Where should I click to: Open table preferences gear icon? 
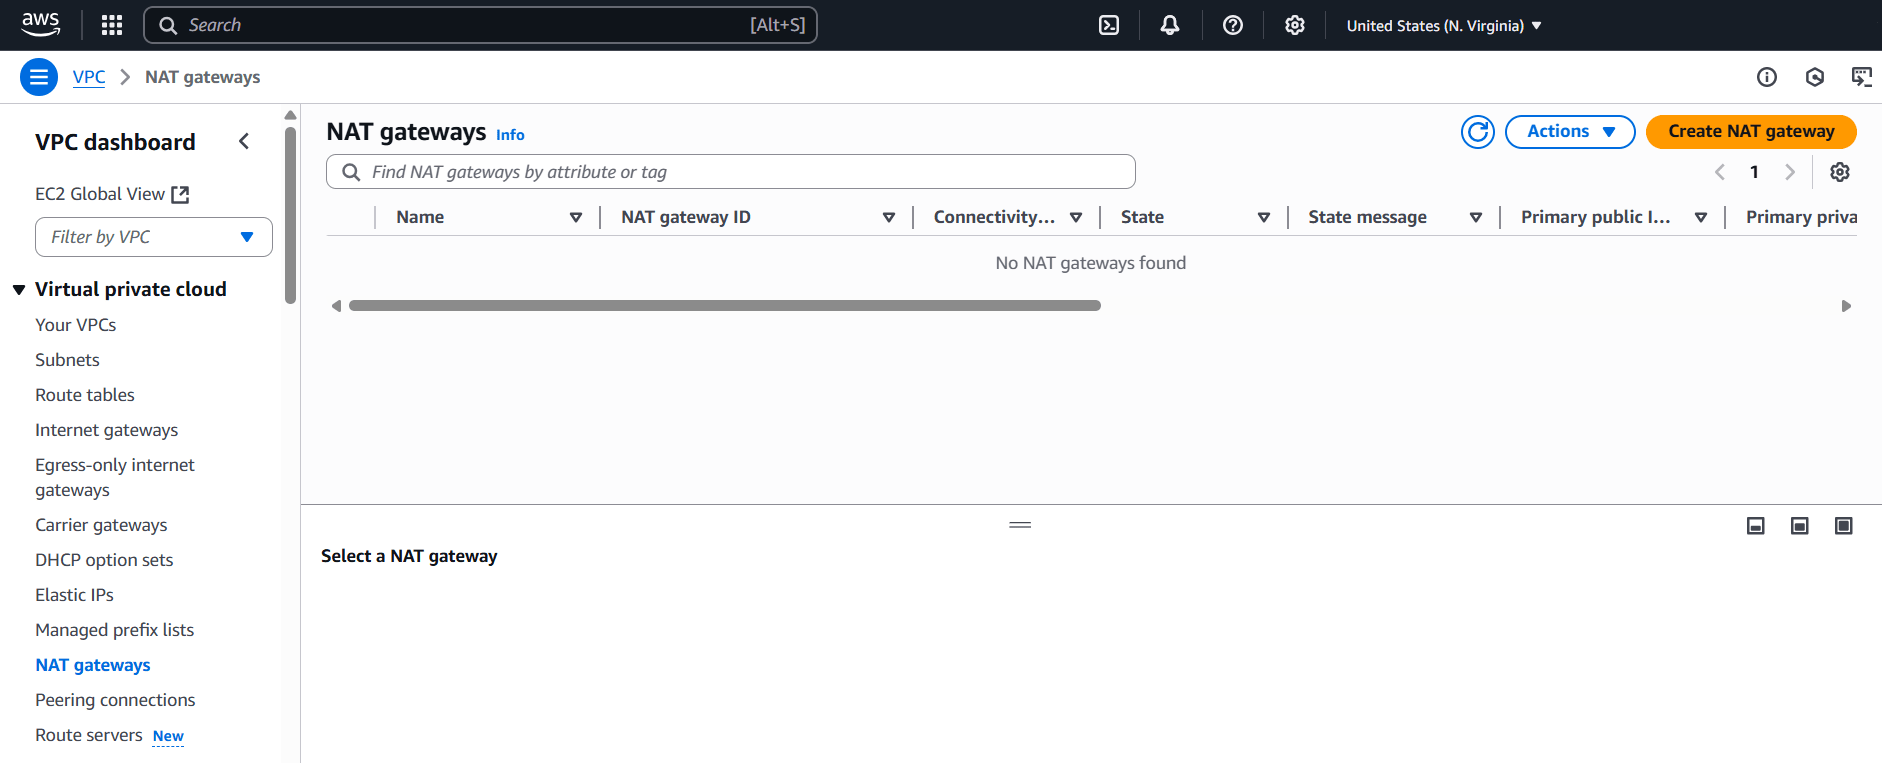(1839, 172)
